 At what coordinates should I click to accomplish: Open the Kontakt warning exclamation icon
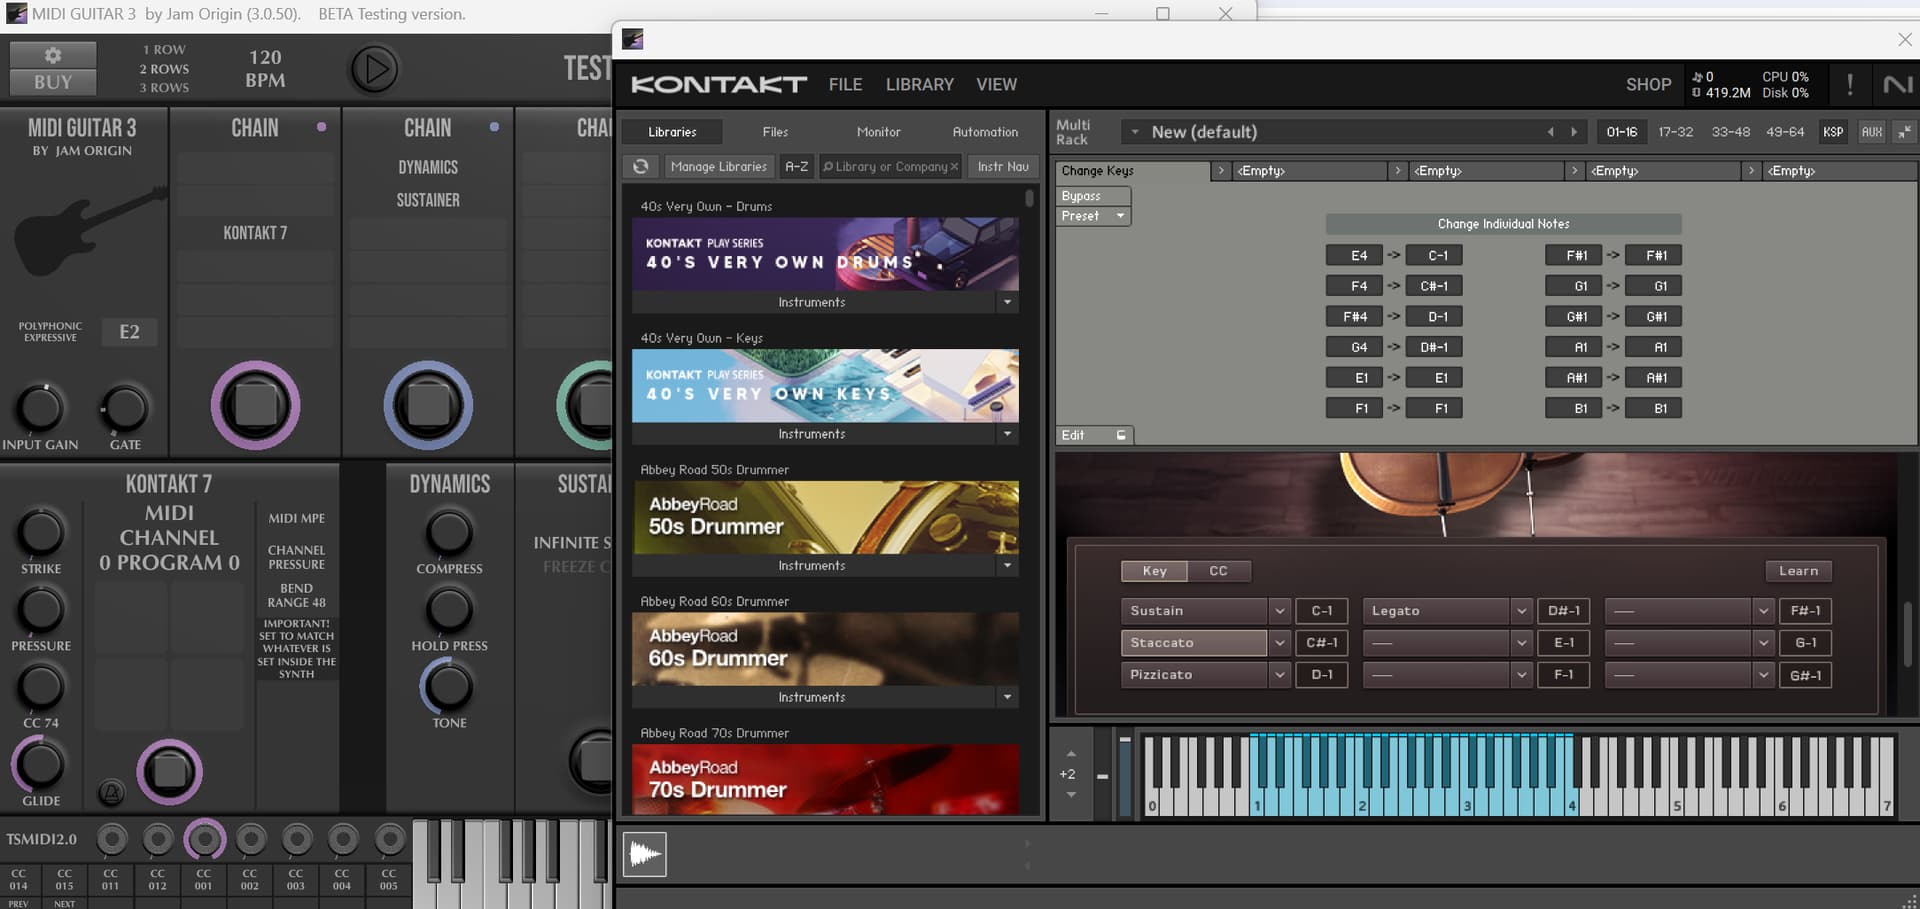(1849, 85)
